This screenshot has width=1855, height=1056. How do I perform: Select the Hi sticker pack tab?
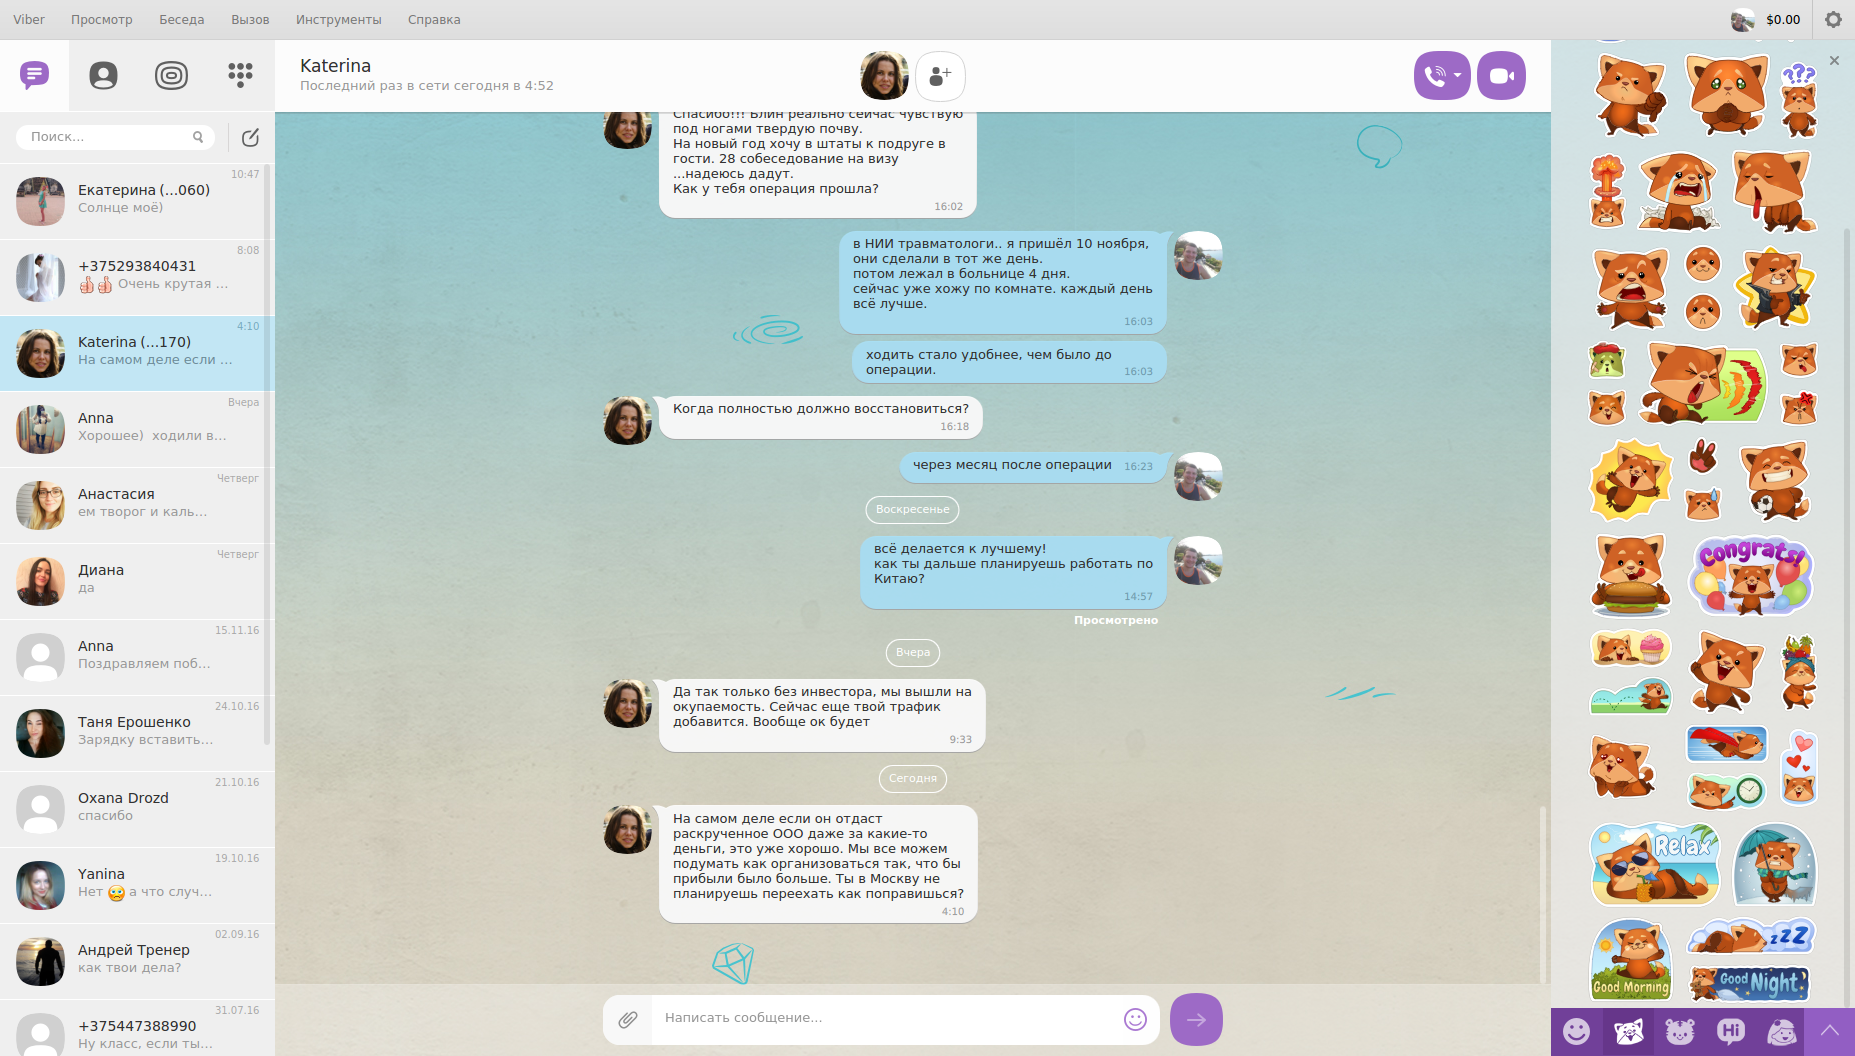pyautogui.click(x=1731, y=1031)
